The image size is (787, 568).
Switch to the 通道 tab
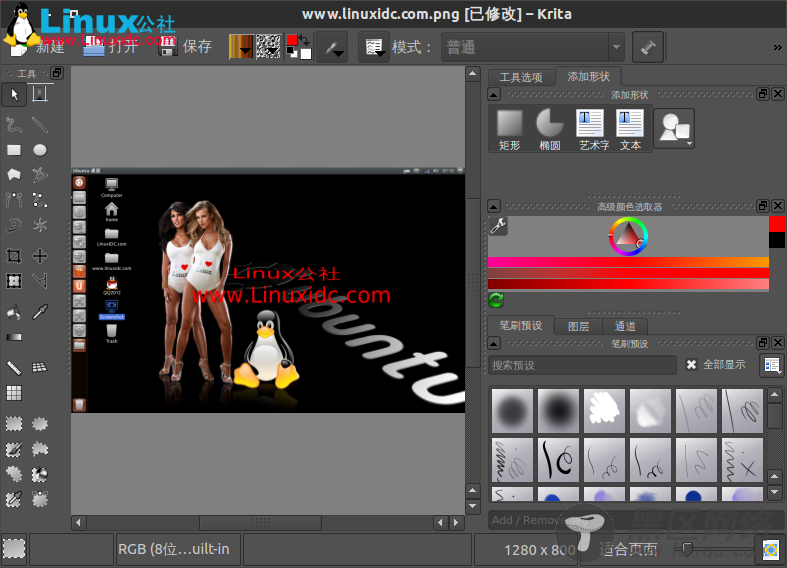[625, 327]
